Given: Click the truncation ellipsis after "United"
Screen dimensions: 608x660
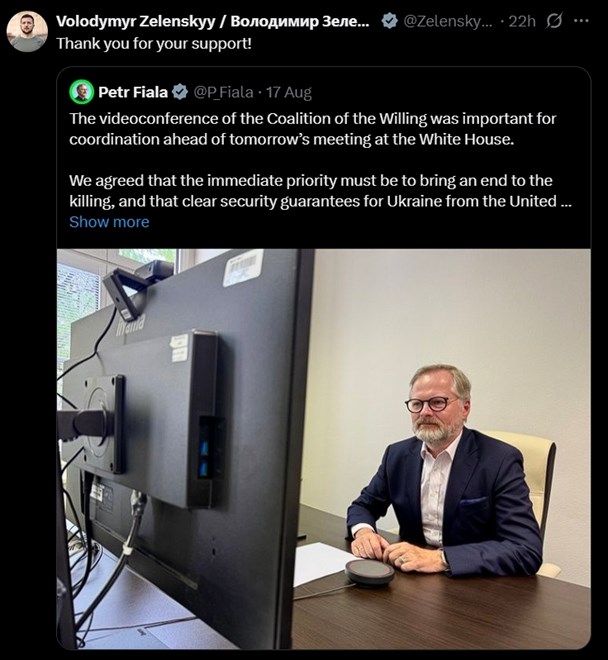Looking at the screenshot, I should (567, 201).
